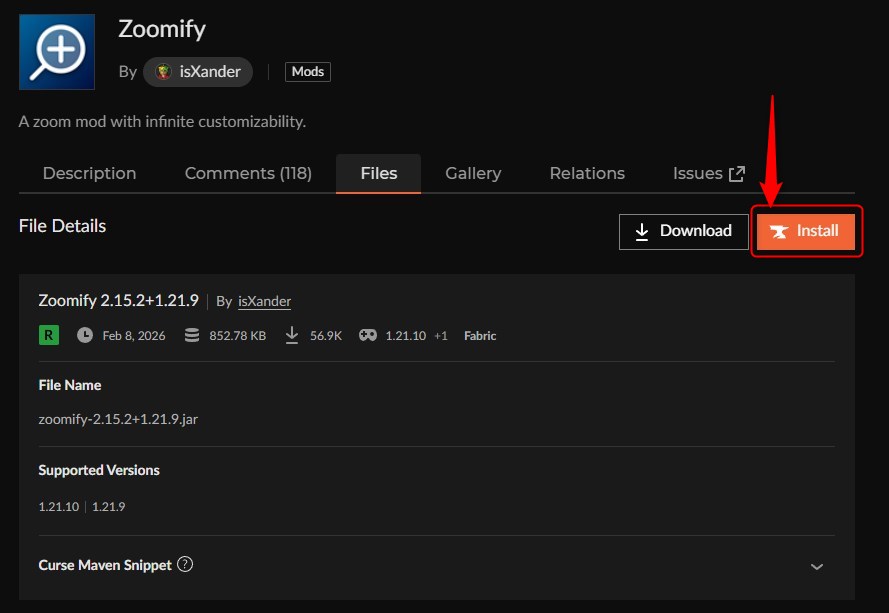Click the green R release channel icon
This screenshot has height=613, width=889.
tap(48, 334)
